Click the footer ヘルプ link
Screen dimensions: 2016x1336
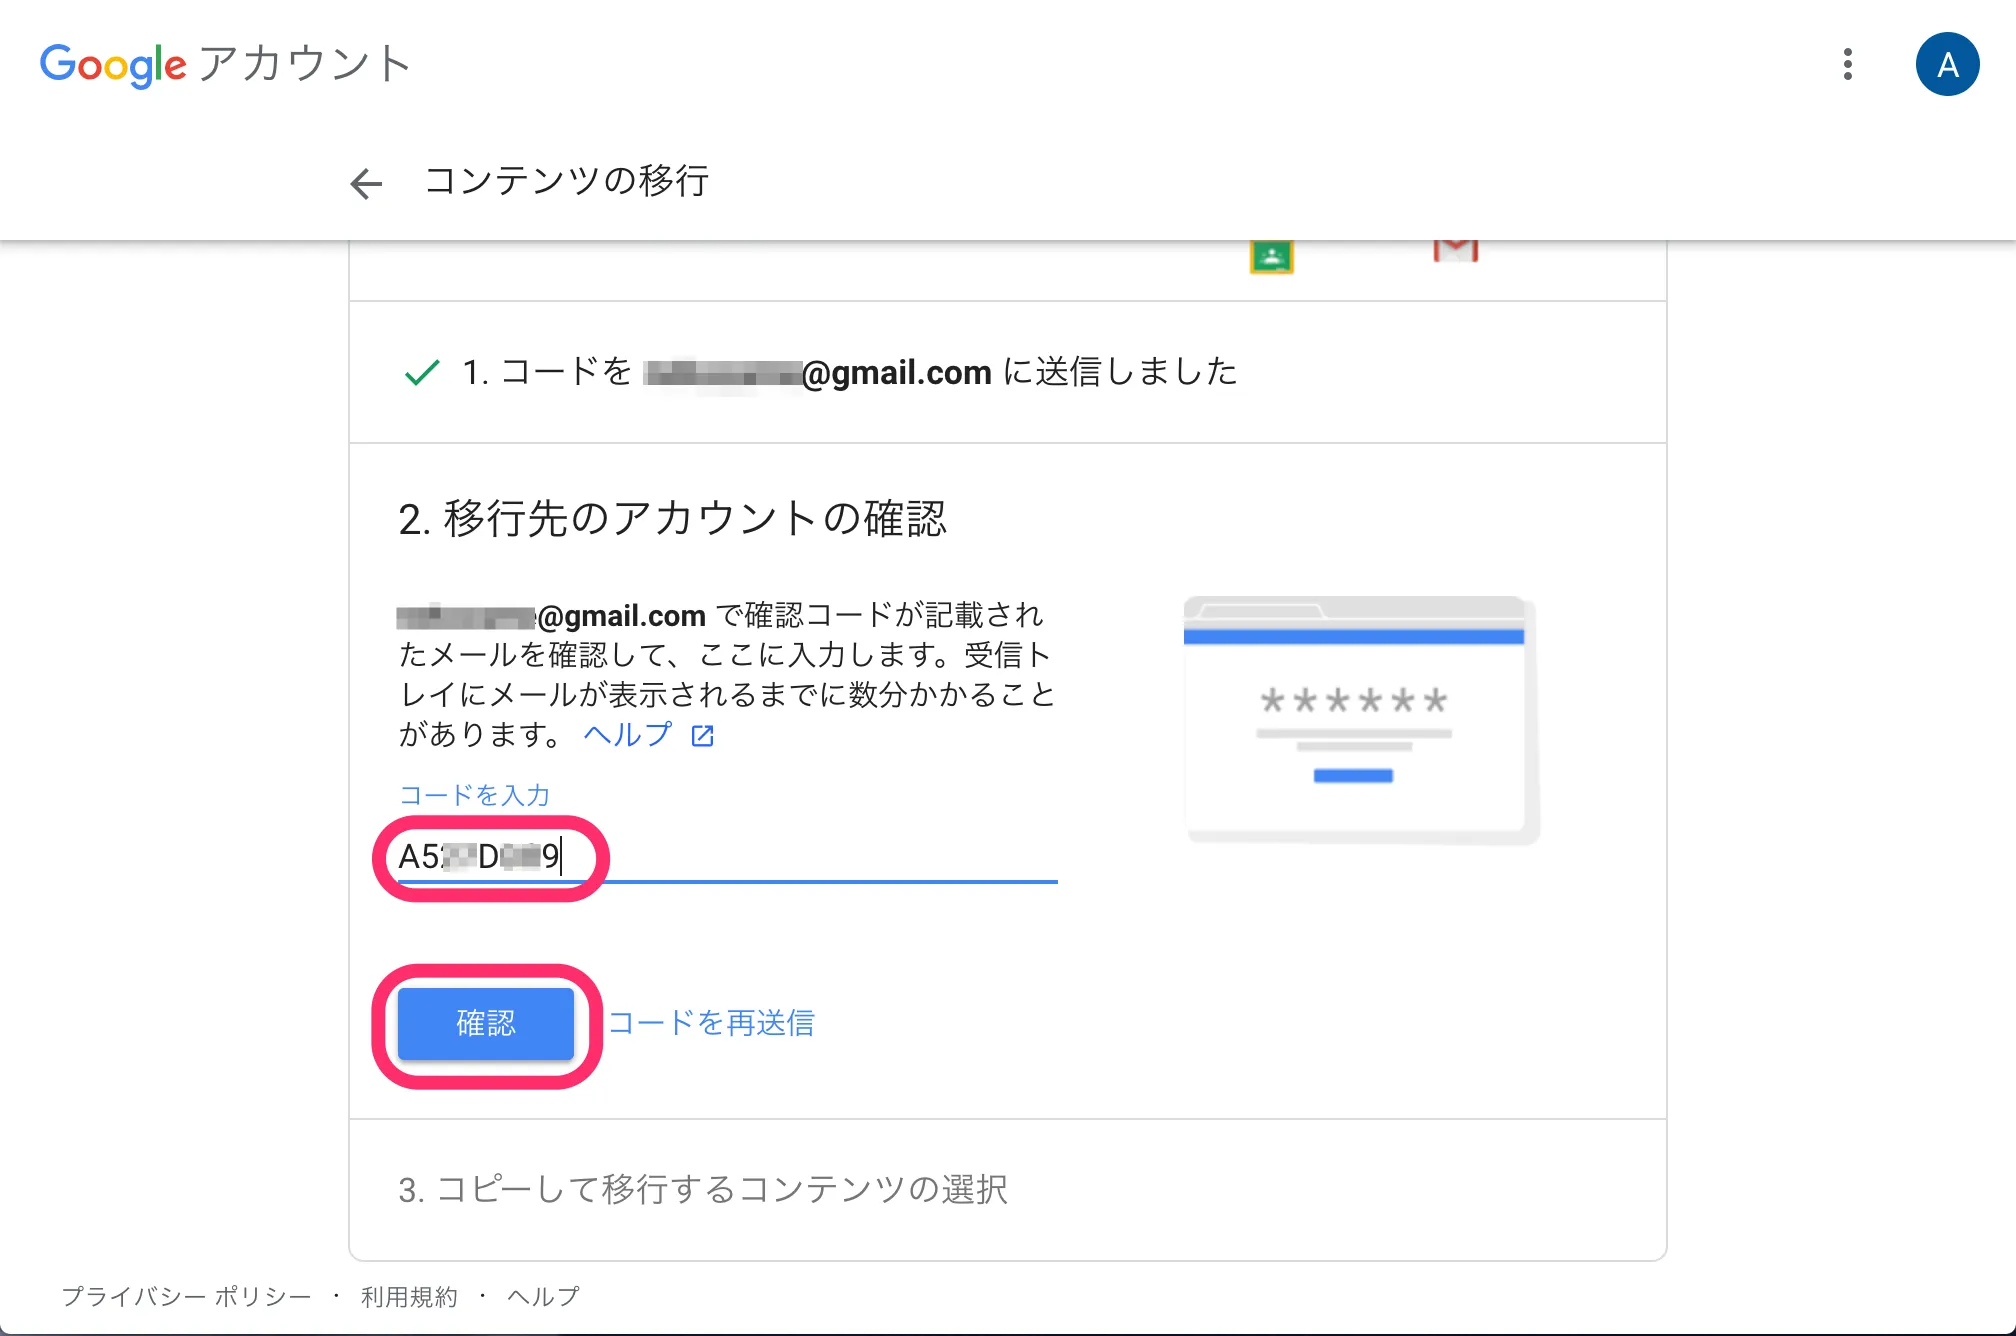(543, 1297)
